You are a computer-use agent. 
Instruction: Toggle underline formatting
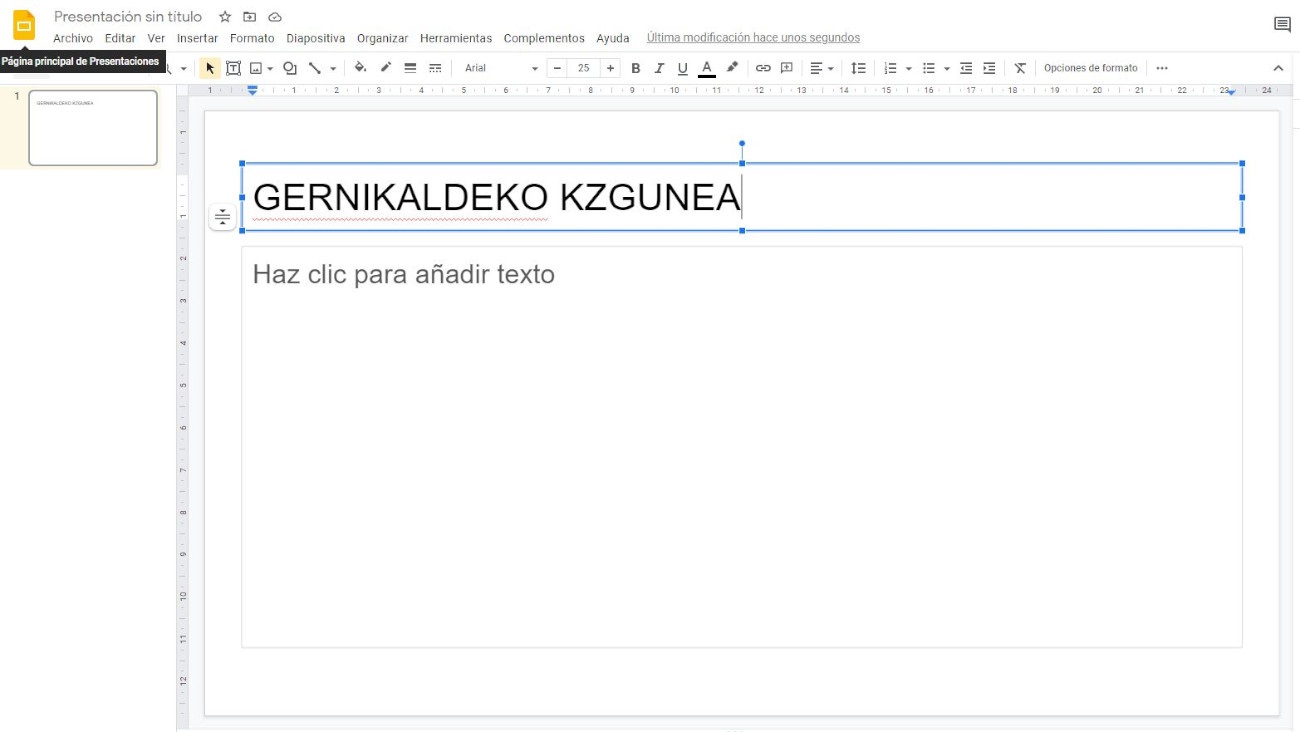tap(682, 68)
